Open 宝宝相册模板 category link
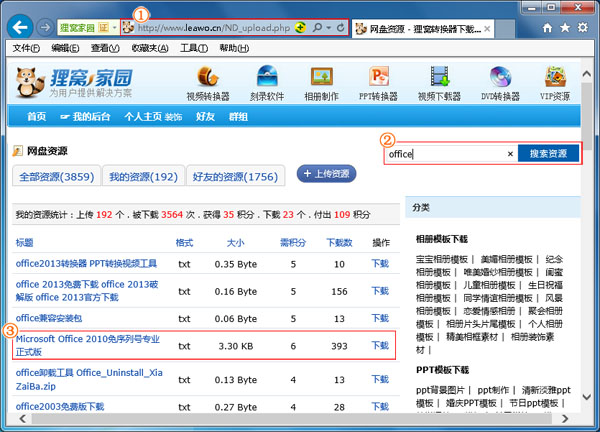Screen dimensions: 600x432 442,259
